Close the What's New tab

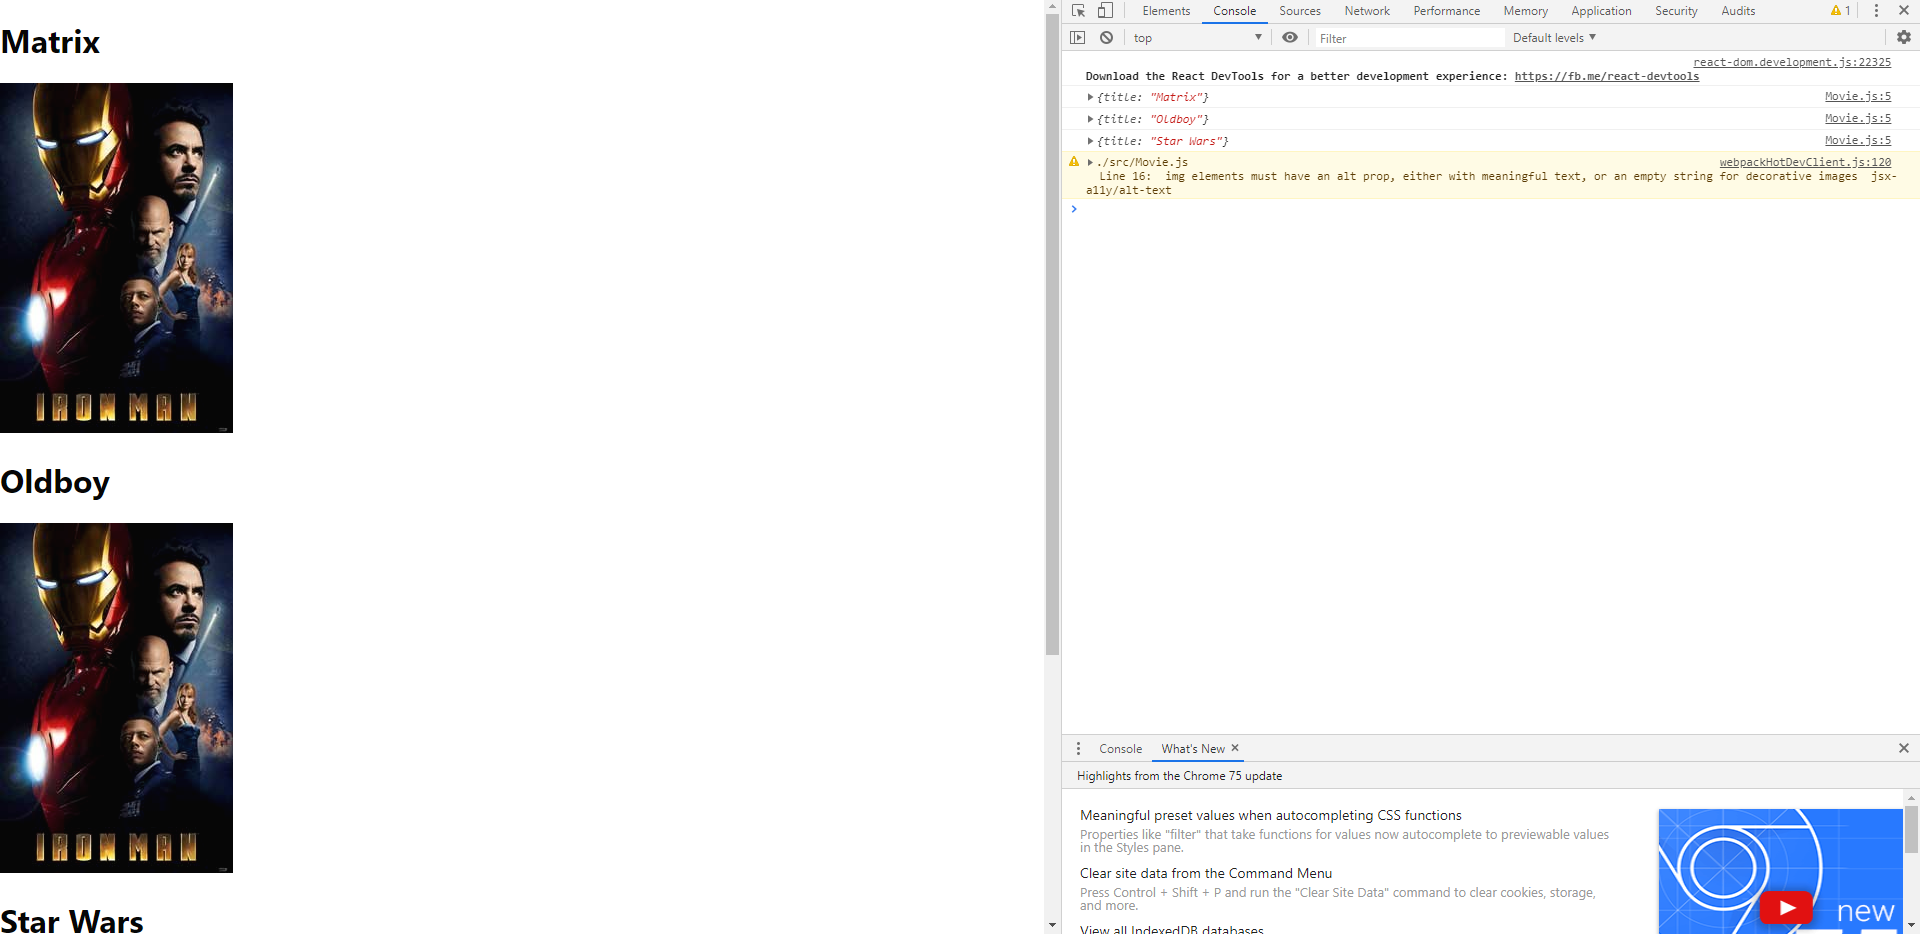coord(1235,748)
